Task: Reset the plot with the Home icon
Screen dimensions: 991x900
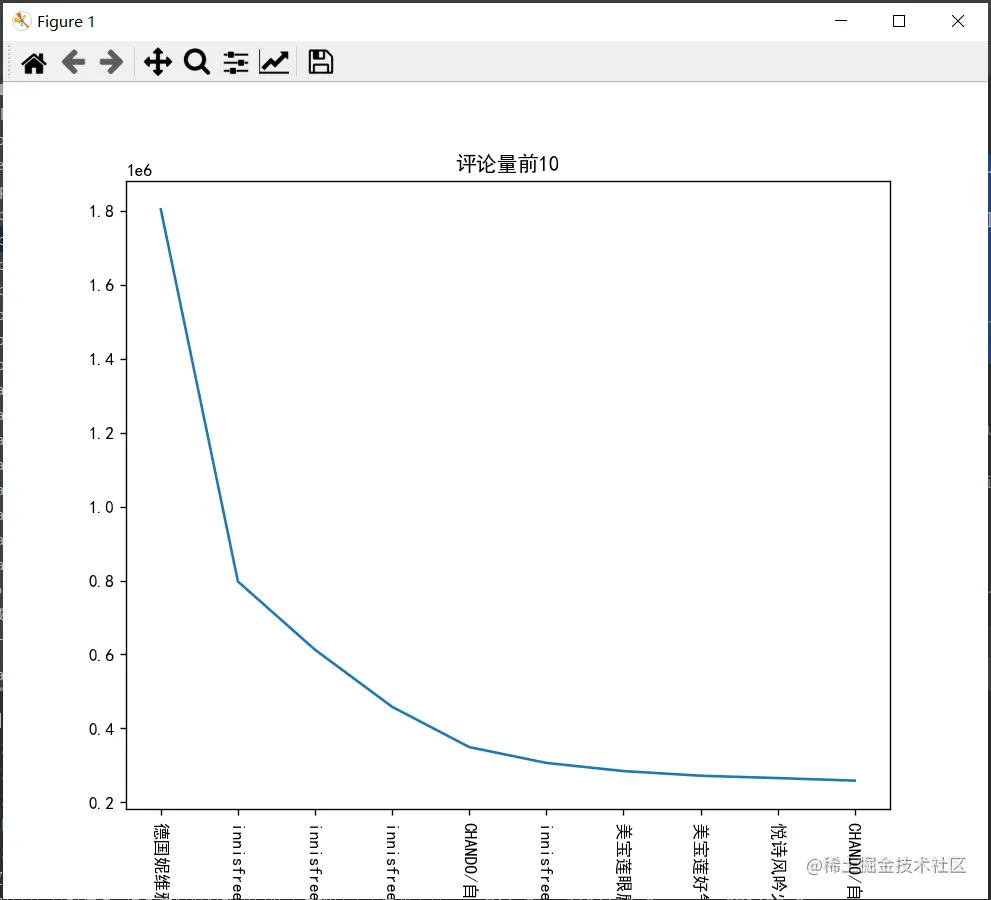Action: (x=34, y=63)
